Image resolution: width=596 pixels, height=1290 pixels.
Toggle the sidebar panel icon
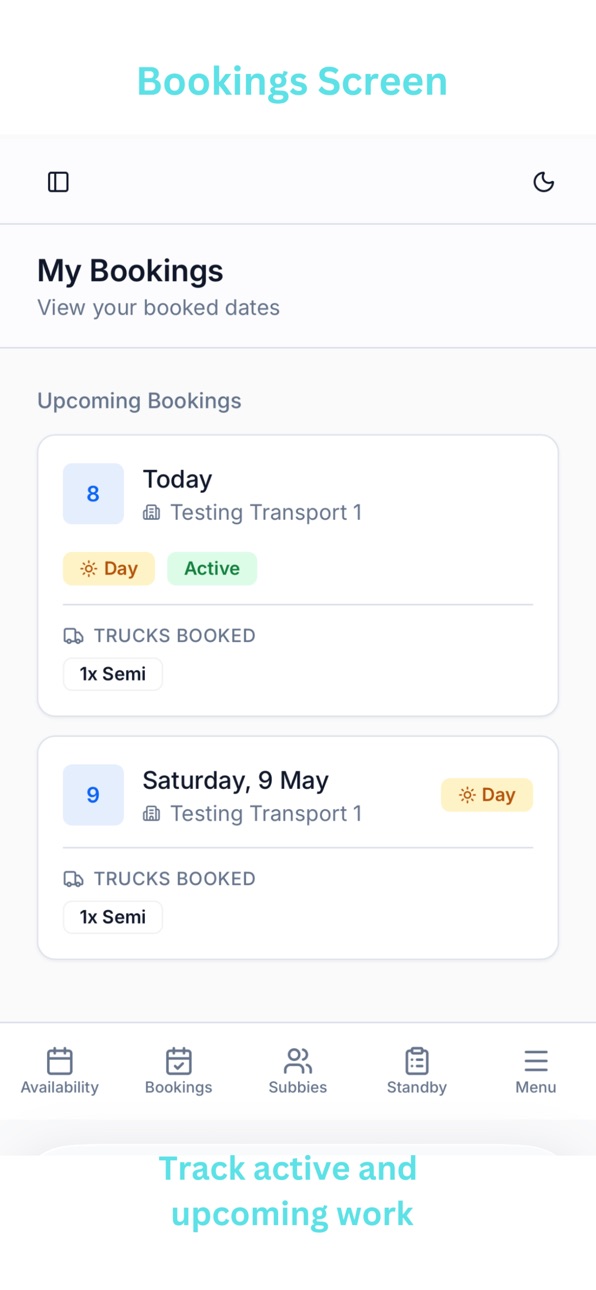(58, 182)
